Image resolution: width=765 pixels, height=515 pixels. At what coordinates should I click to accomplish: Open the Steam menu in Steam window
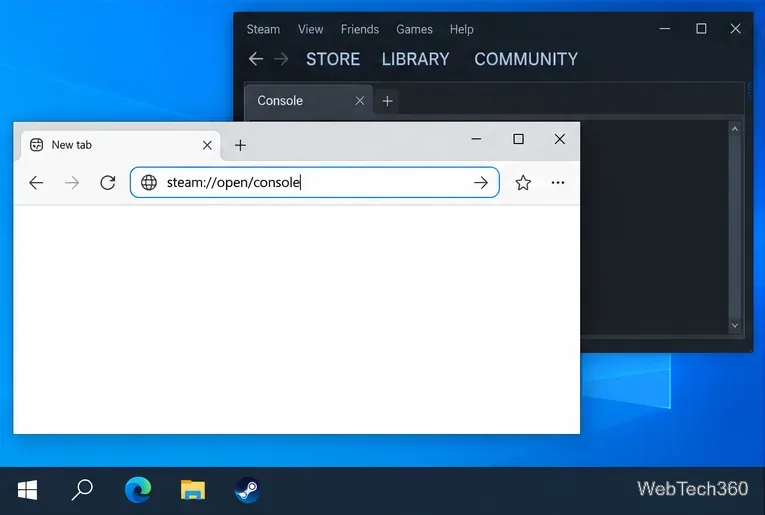point(263,29)
